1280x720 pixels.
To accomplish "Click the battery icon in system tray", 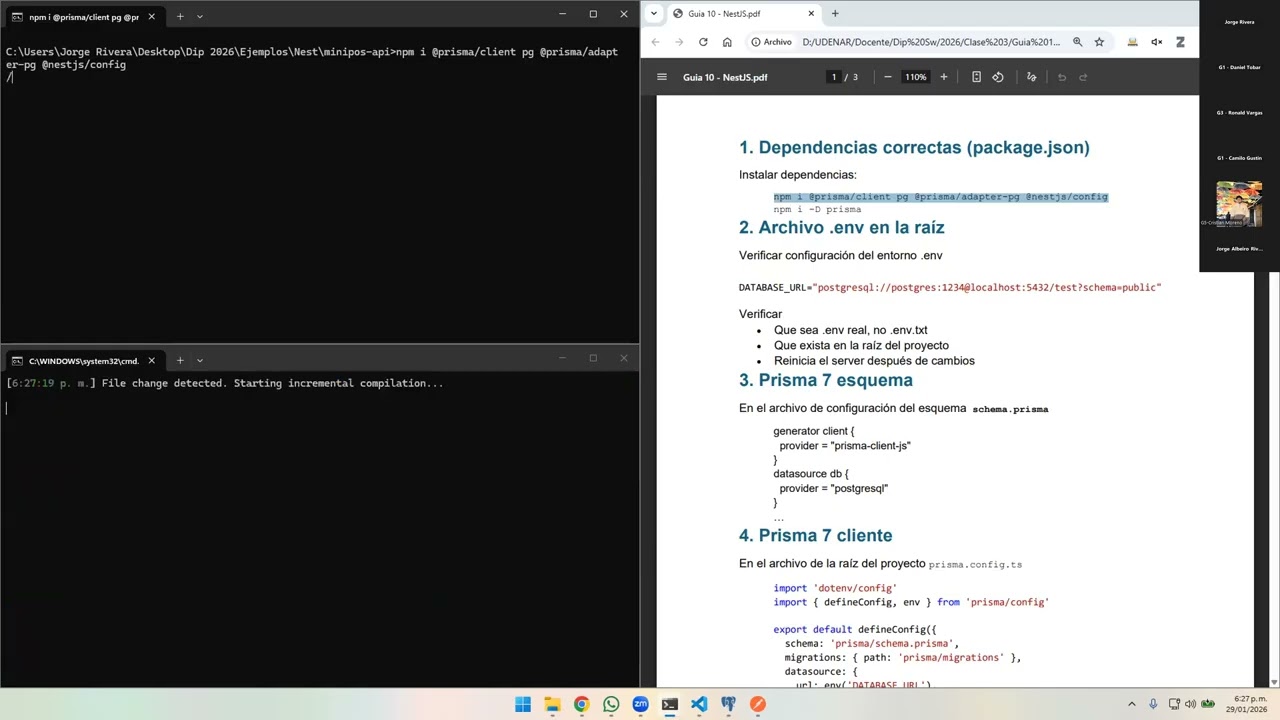I will (1208, 704).
